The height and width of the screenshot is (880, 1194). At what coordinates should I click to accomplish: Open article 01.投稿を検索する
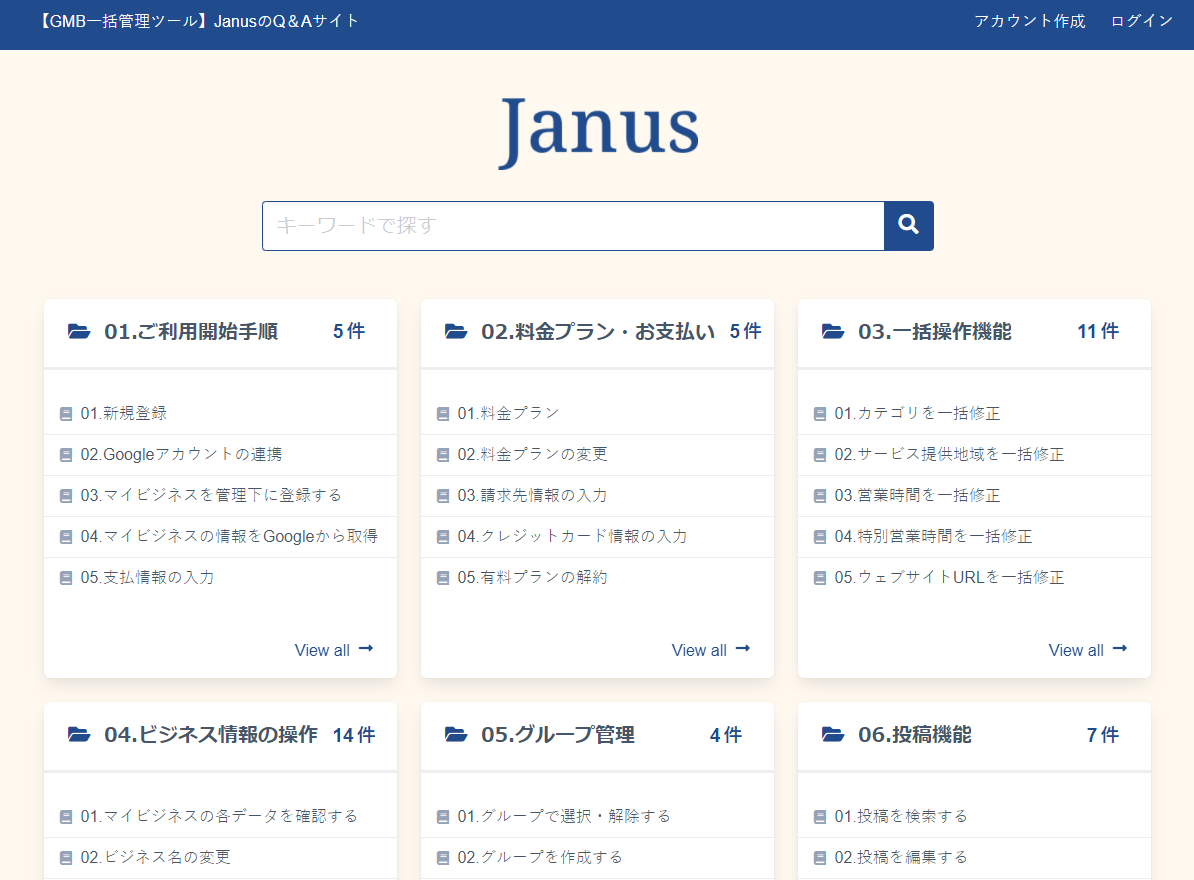coord(901,817)
